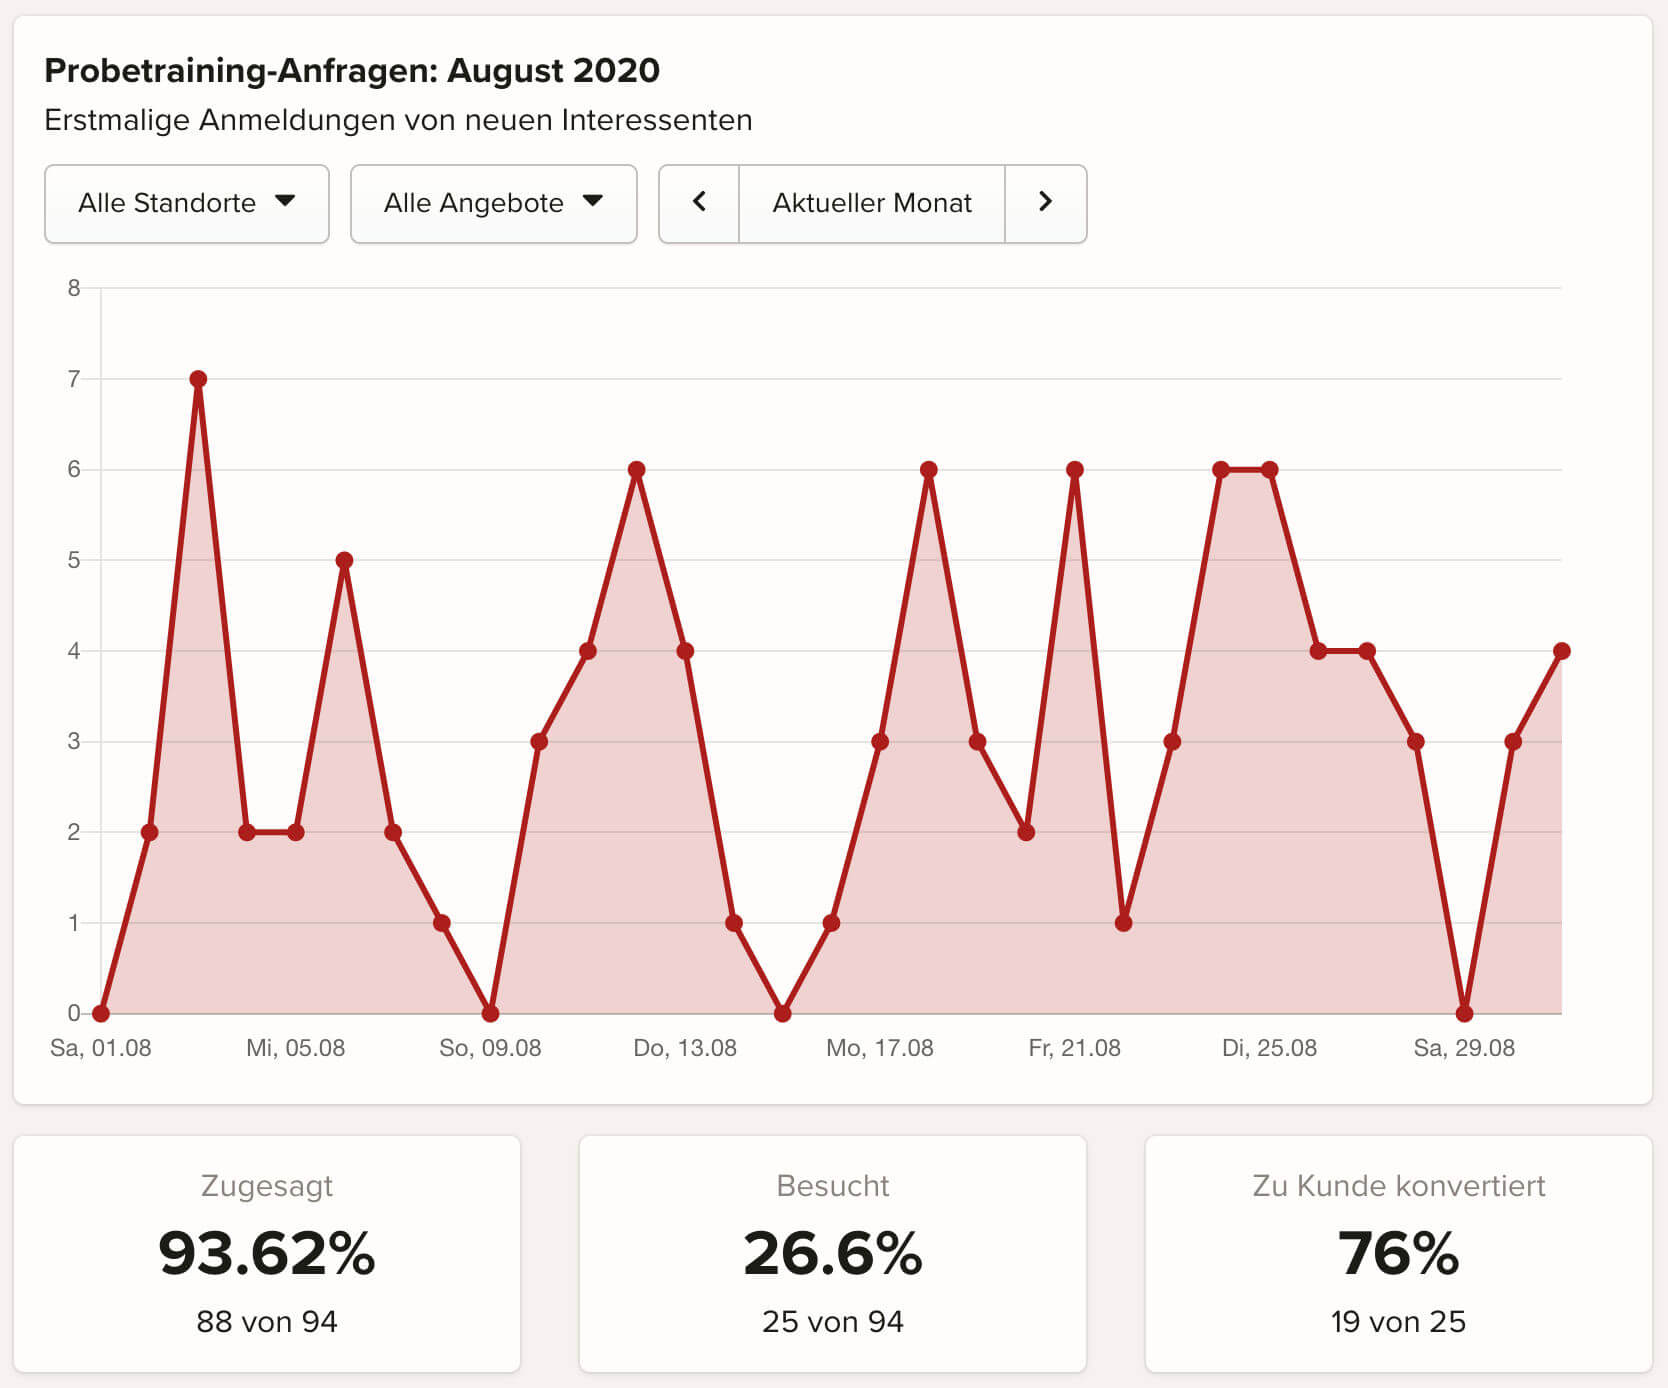Click the text '25 von 94'
Image resolution: width=1668 pixels, height=1388 pixels.
tap(833, 1322)
